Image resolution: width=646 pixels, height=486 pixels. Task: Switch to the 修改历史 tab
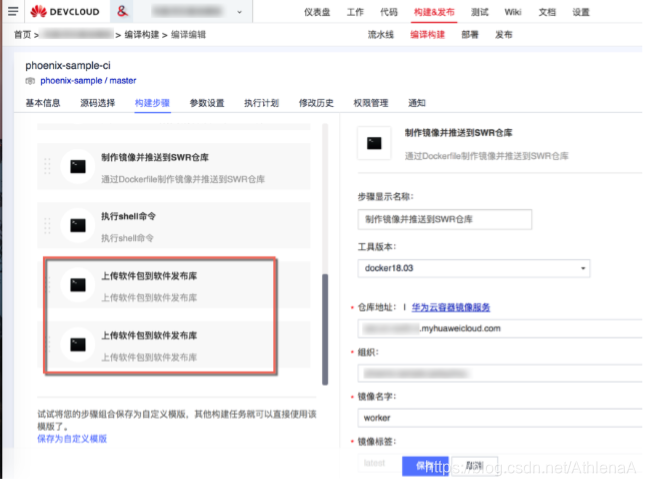click(x=316, y=103)
